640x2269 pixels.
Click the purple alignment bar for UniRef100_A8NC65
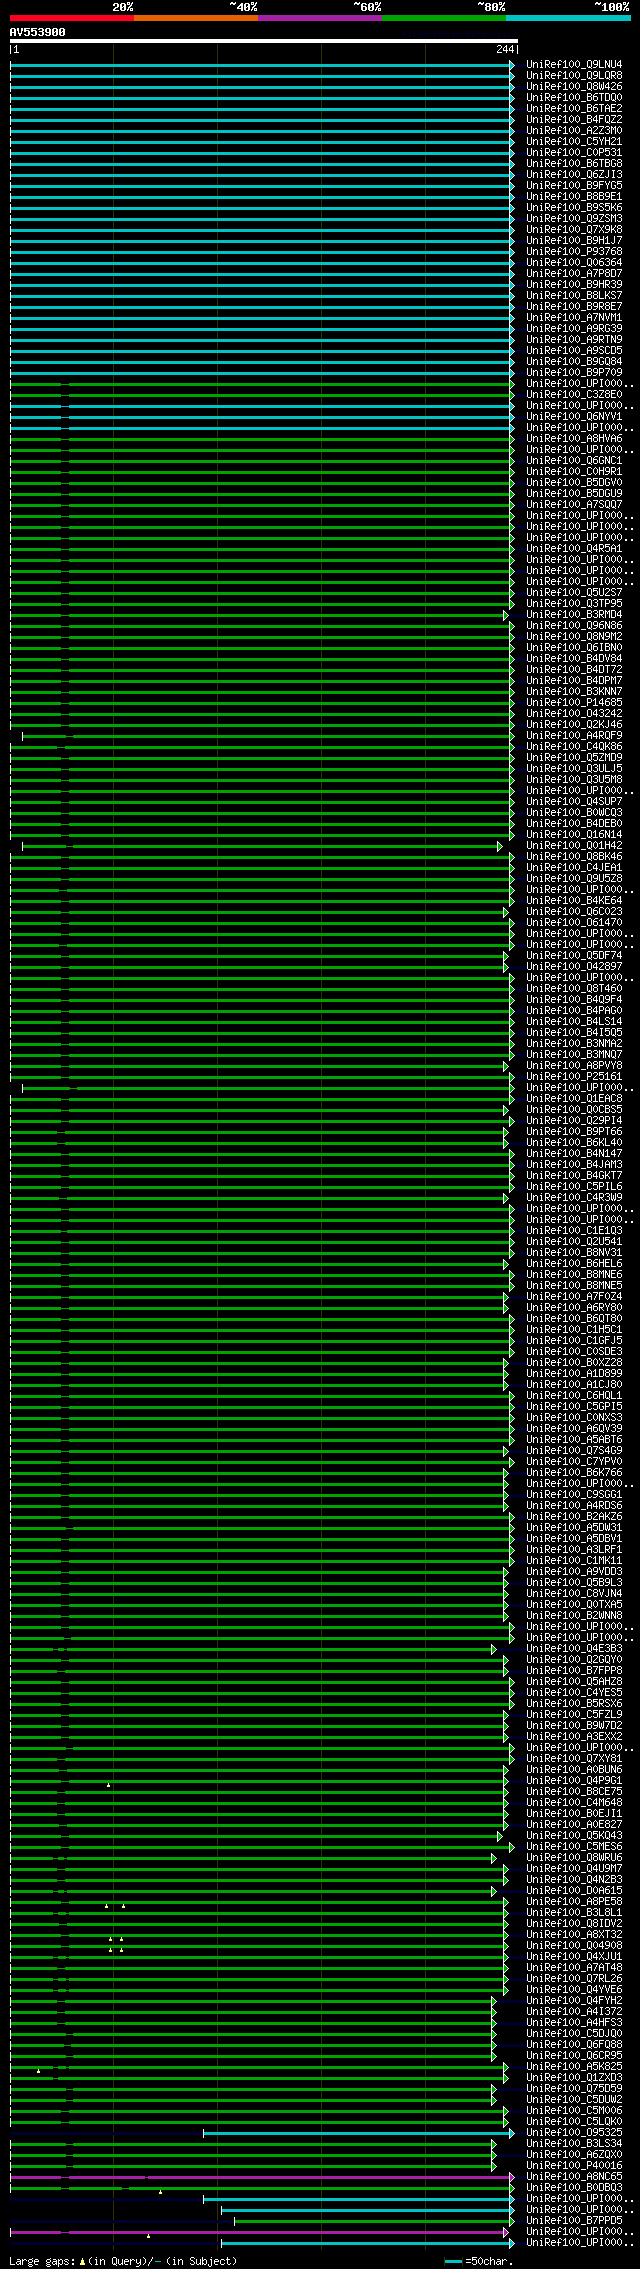263,2177
